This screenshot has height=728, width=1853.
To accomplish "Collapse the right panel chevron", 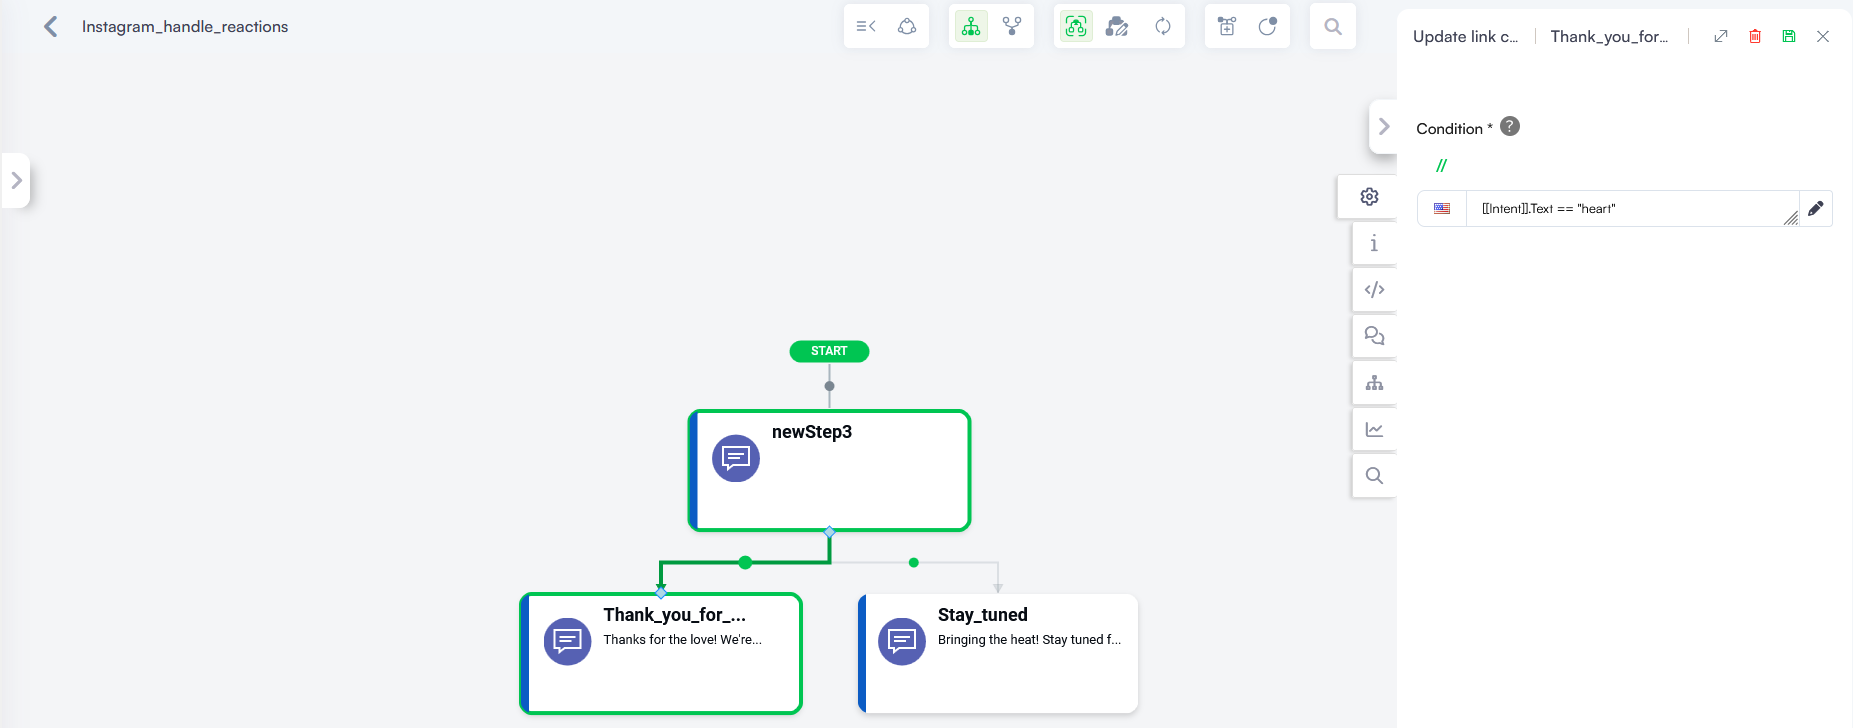I will (1384, 127).
